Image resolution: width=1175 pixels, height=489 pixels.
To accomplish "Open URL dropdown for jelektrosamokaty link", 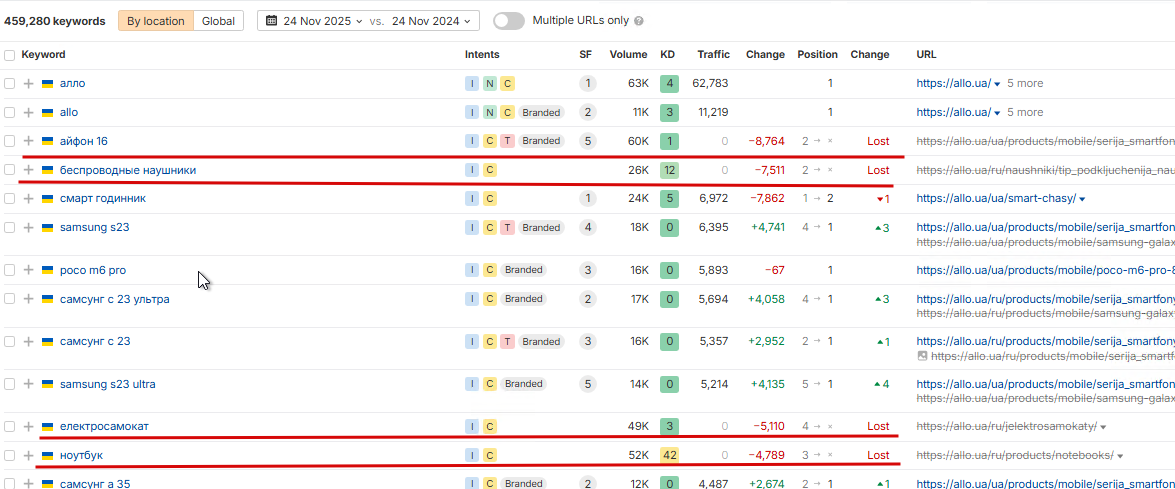I will click(1103, 427).
